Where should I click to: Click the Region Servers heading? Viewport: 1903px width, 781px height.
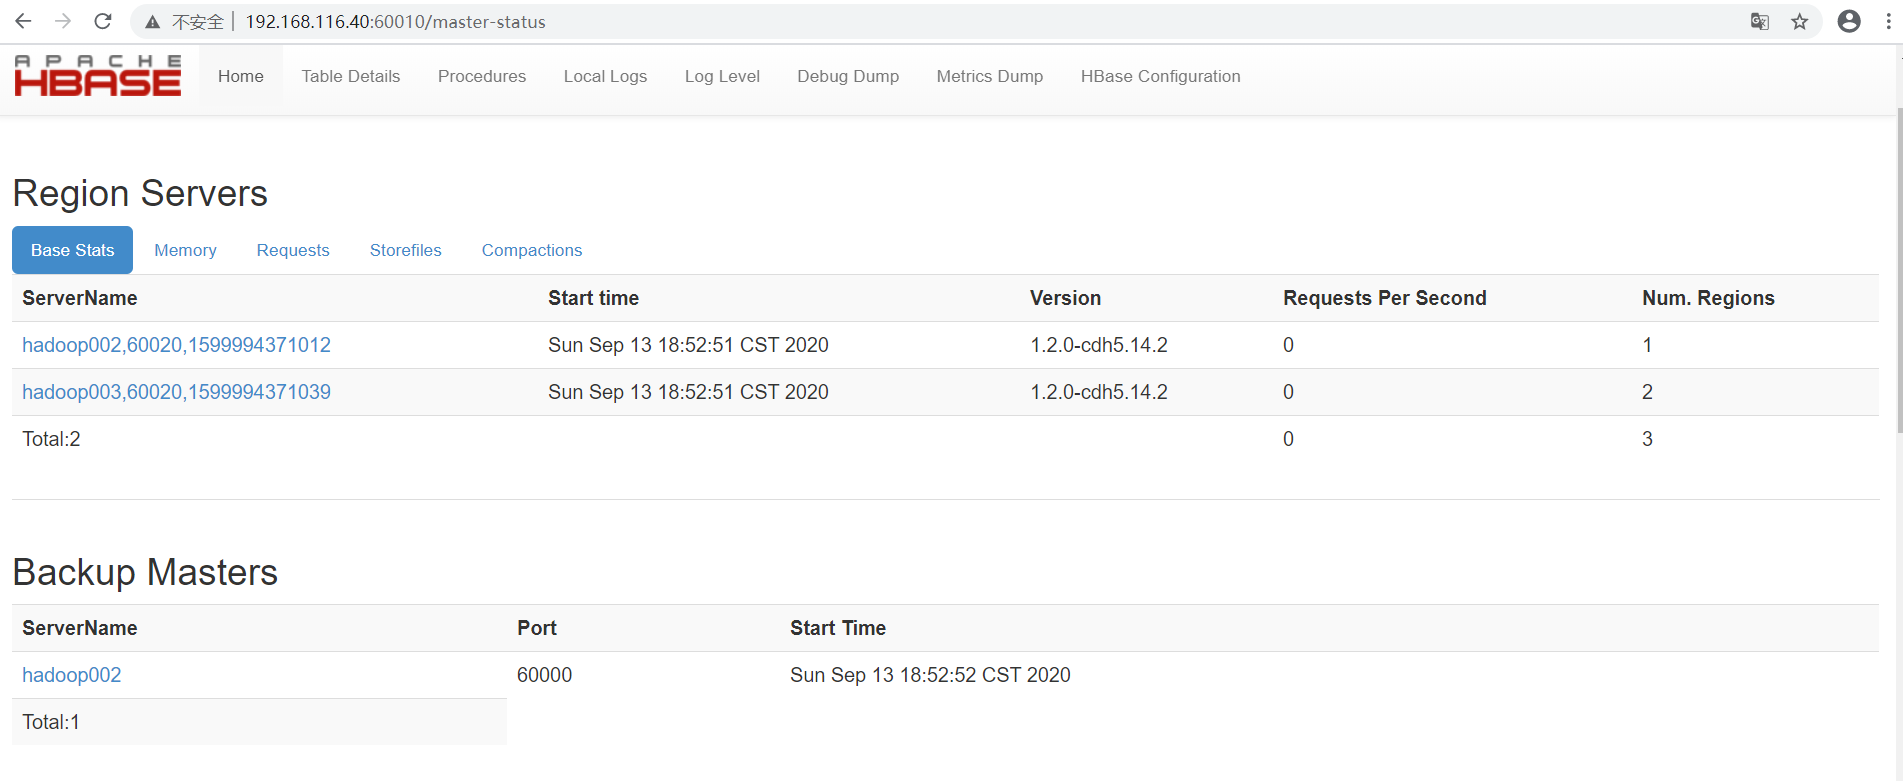[140, 193]
